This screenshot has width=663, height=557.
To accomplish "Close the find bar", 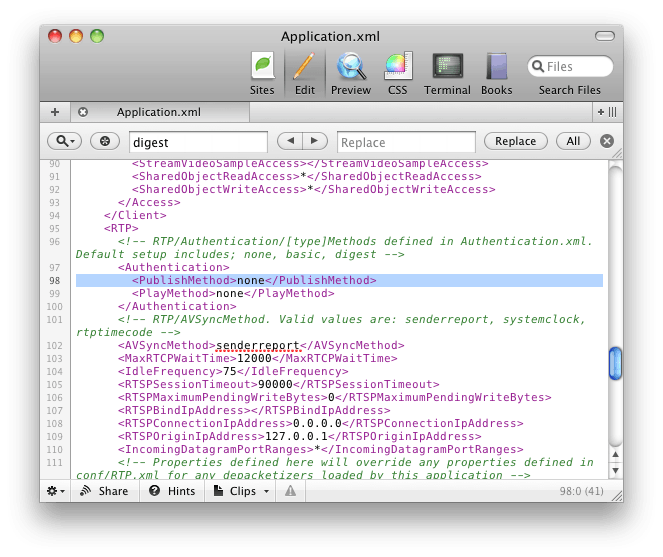I will (607, 141).
